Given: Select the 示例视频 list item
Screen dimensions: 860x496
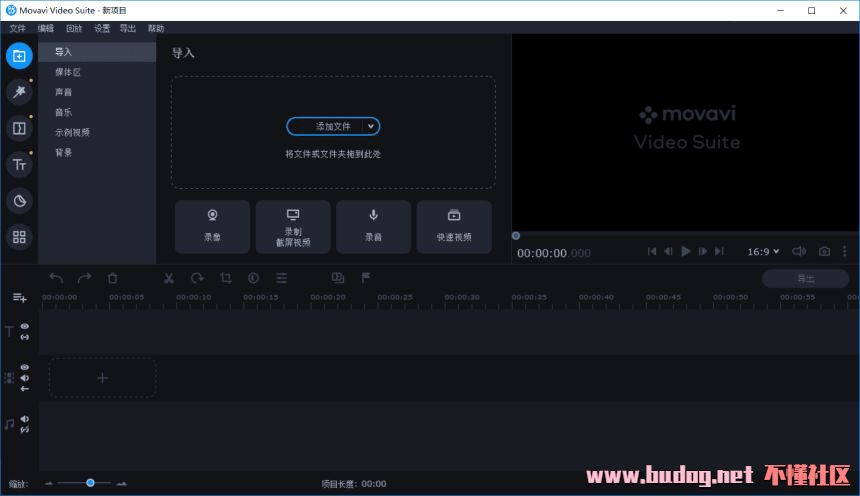Looking at the screenshot, I should pos(97,132).
